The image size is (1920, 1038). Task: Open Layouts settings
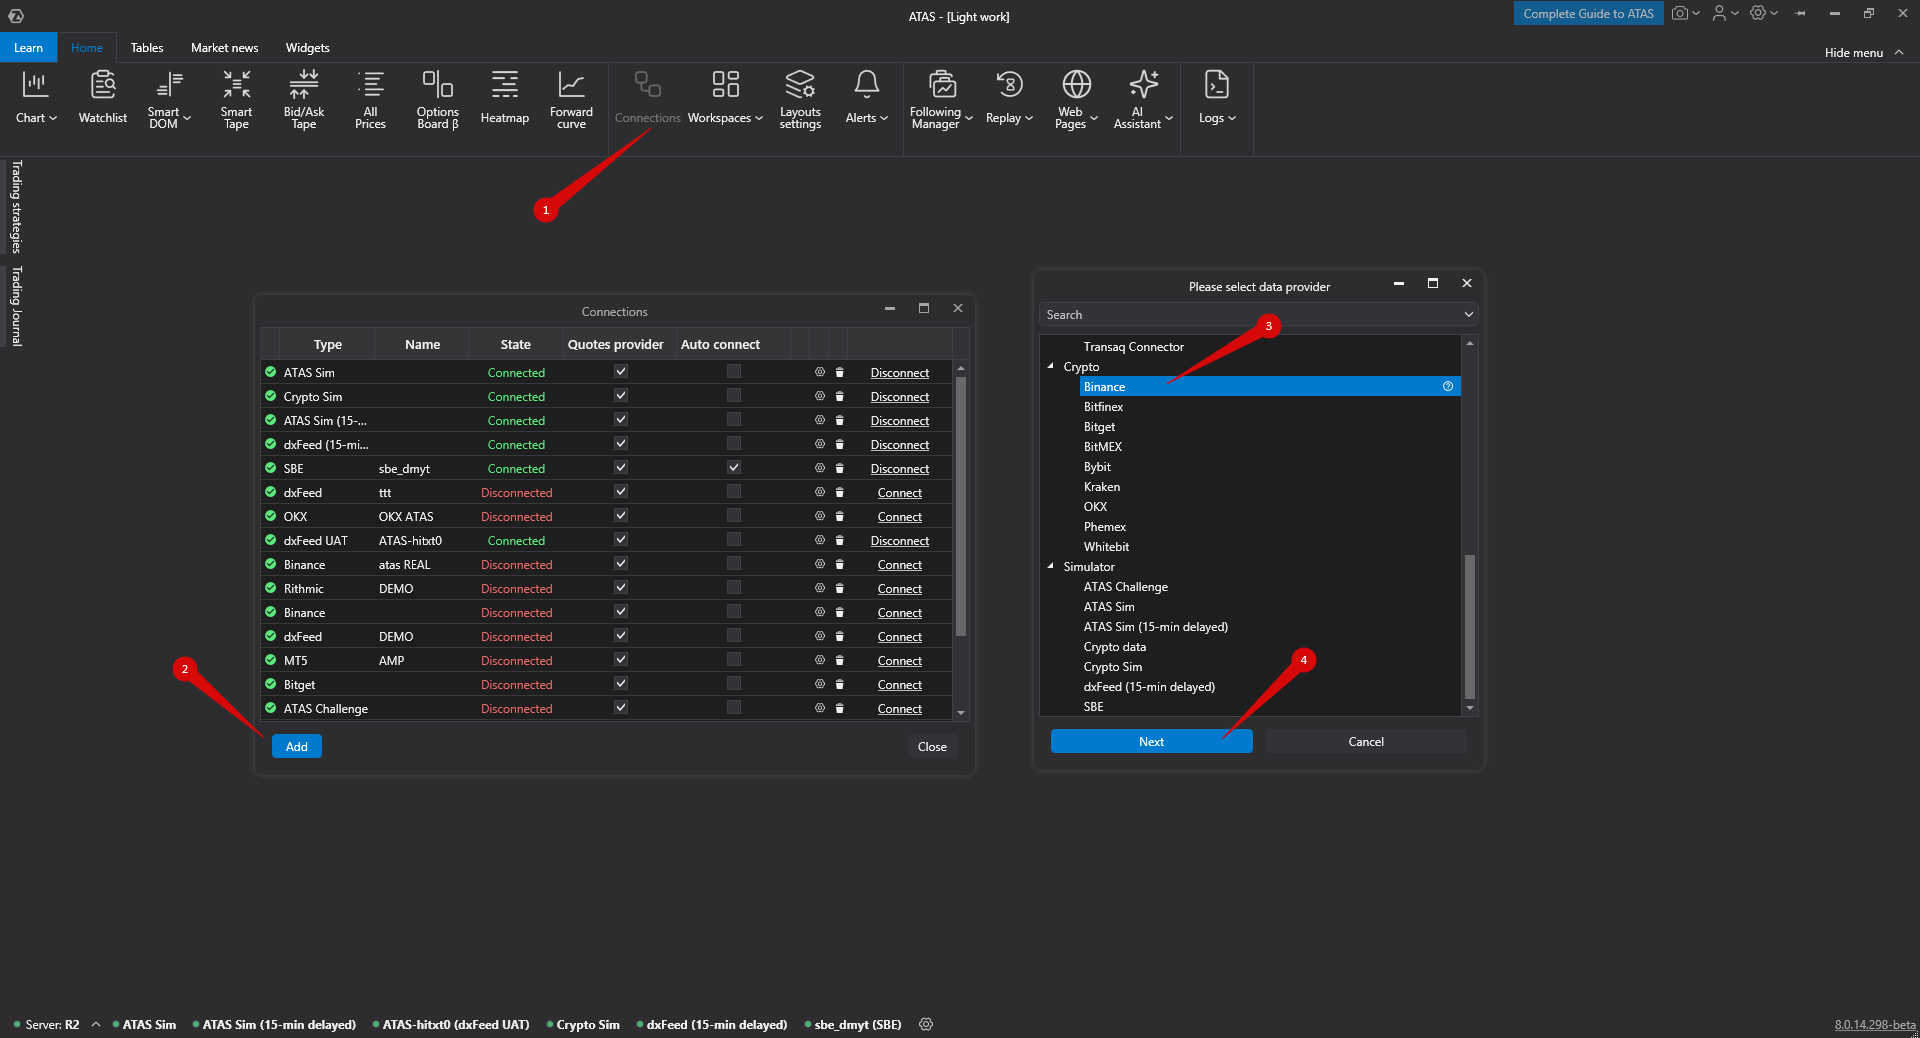(x=800, y=99)
